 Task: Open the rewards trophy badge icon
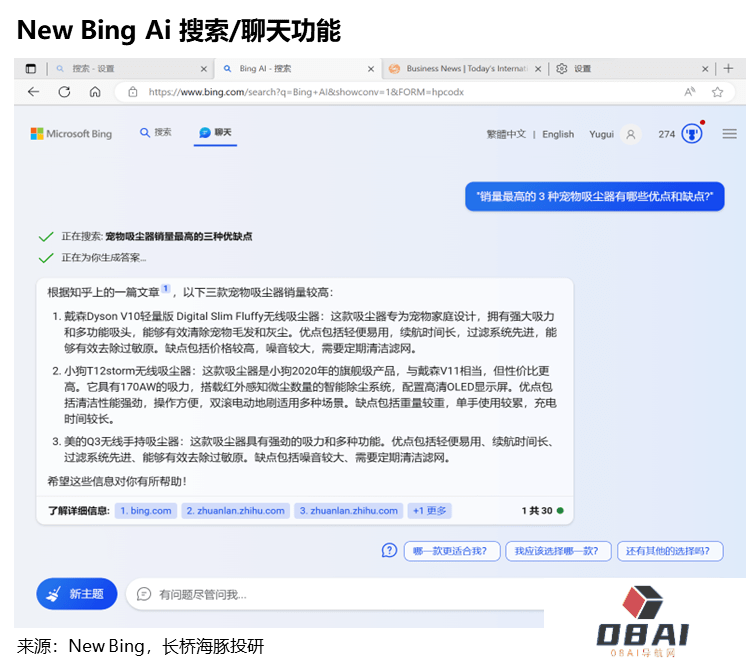click(x=692, y=133)
